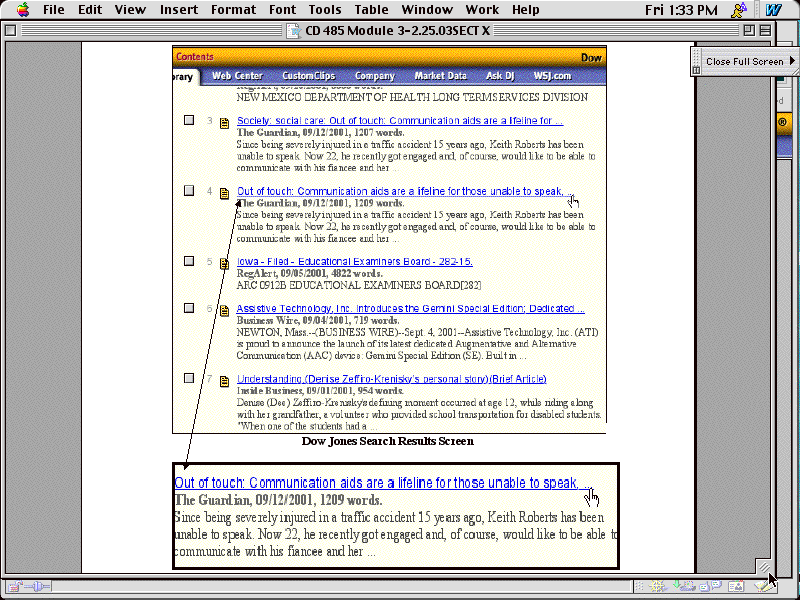The height and width of the screenshot is (600, 800).
Task: Open the Tools menu
Action: click(x=324, y=10)
